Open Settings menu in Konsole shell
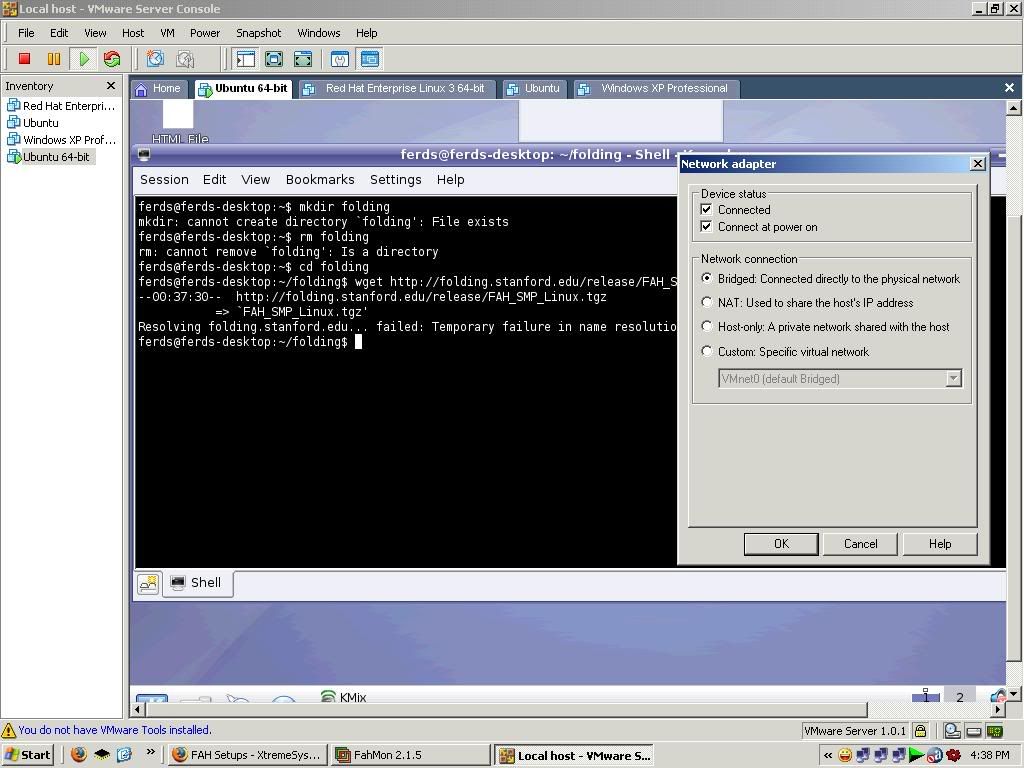This screenshot has width=1024, height=768. pyautogui.click(x=396, y=180)
